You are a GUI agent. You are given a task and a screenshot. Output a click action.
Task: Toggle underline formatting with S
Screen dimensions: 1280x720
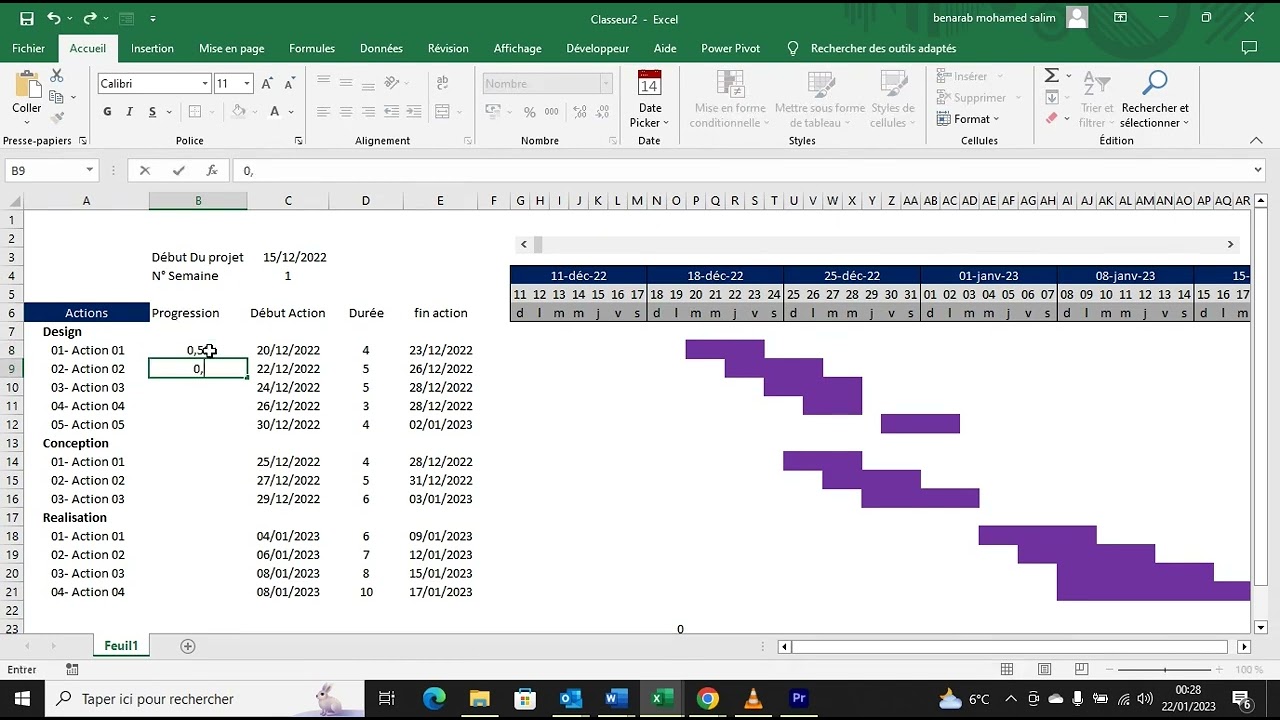tap(152, 112)
